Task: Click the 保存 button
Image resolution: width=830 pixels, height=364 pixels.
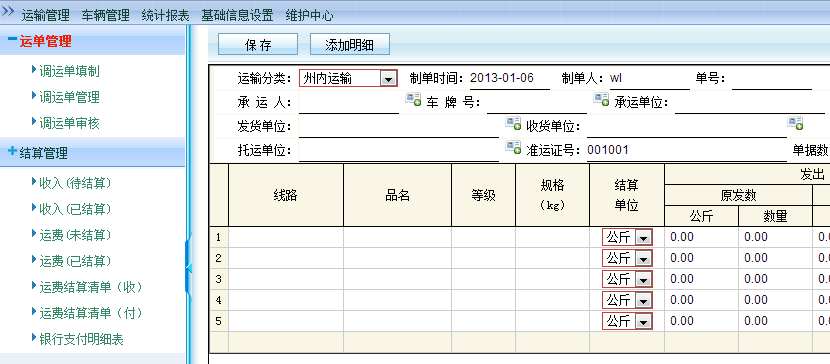Action: click(x=258, y=44)
